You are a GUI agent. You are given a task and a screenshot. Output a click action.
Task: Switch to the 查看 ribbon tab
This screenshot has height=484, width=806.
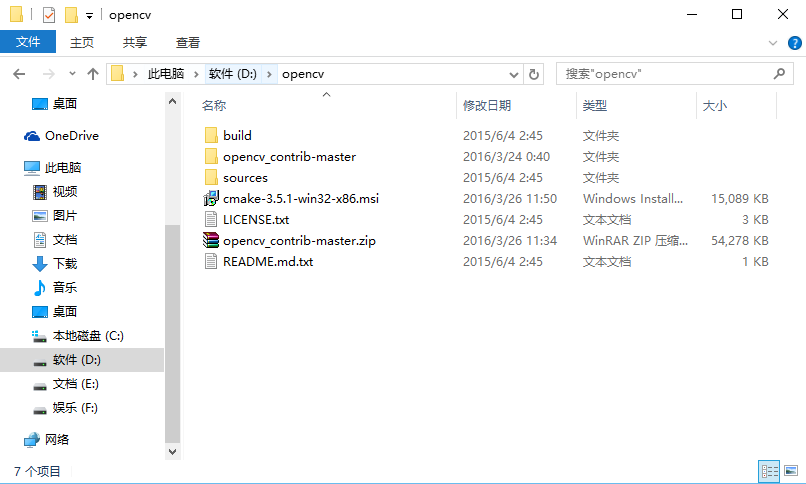pos(188,42)
